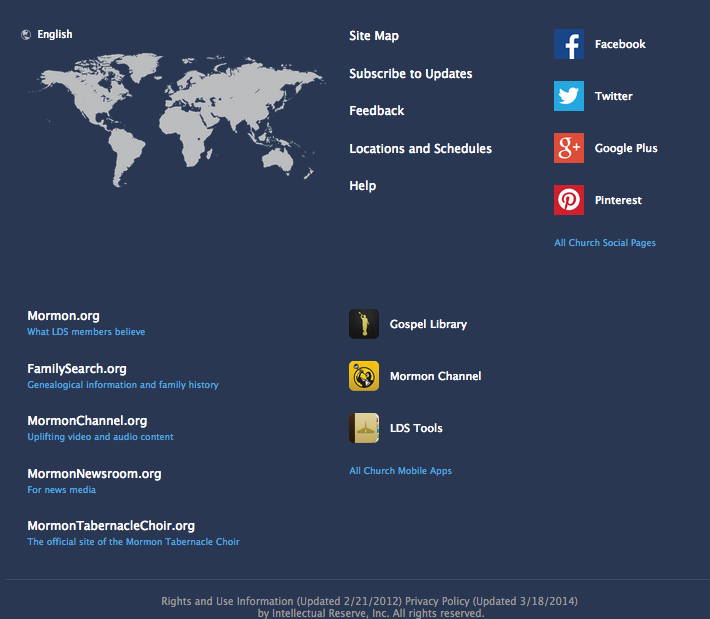This screenshot has height=619, width=710.
Task: Click the Twitter bird icon
Action: point(569,96)
